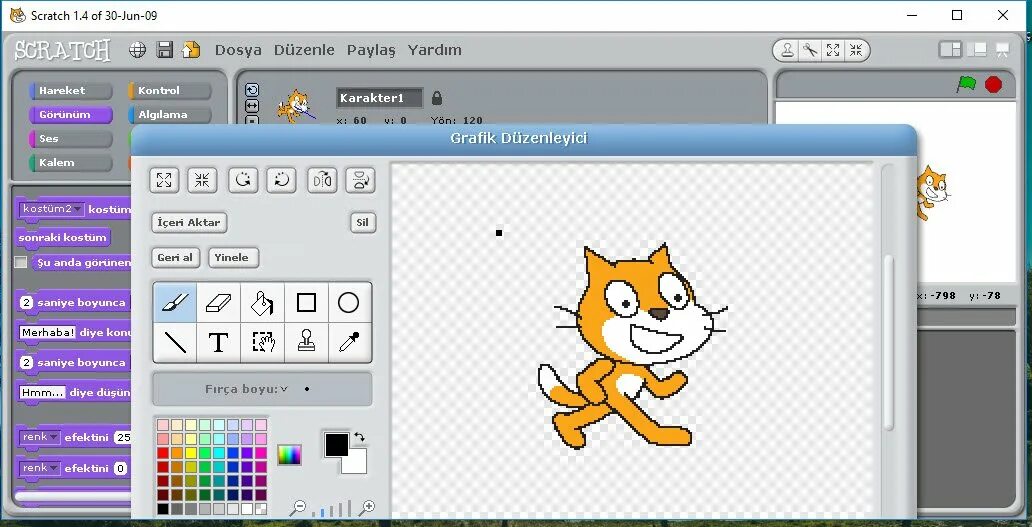Screen dimensions: 1032x527
Task: Click the Sil button
Action: pyautogui.click(x=363, y=222)
